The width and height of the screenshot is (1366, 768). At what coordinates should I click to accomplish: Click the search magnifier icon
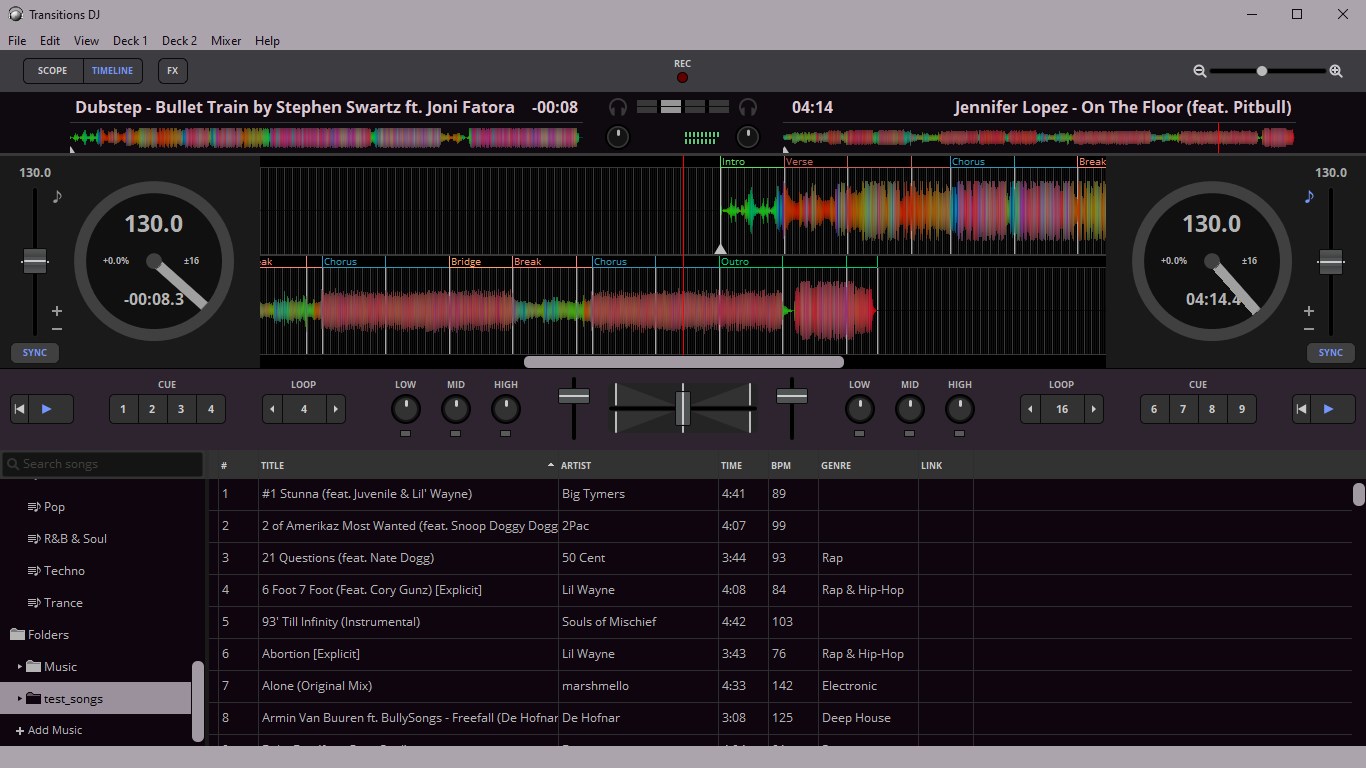tap(11, 463)
